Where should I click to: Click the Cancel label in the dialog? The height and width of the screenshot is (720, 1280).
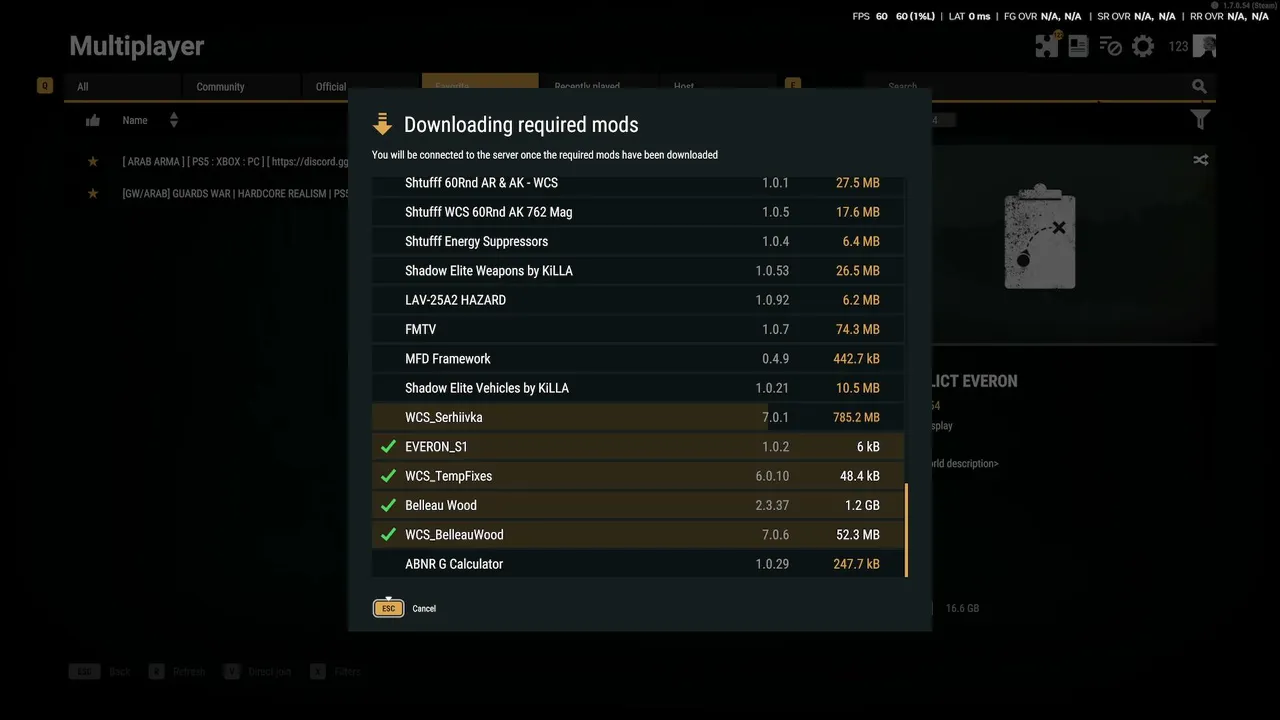point(424,609)
